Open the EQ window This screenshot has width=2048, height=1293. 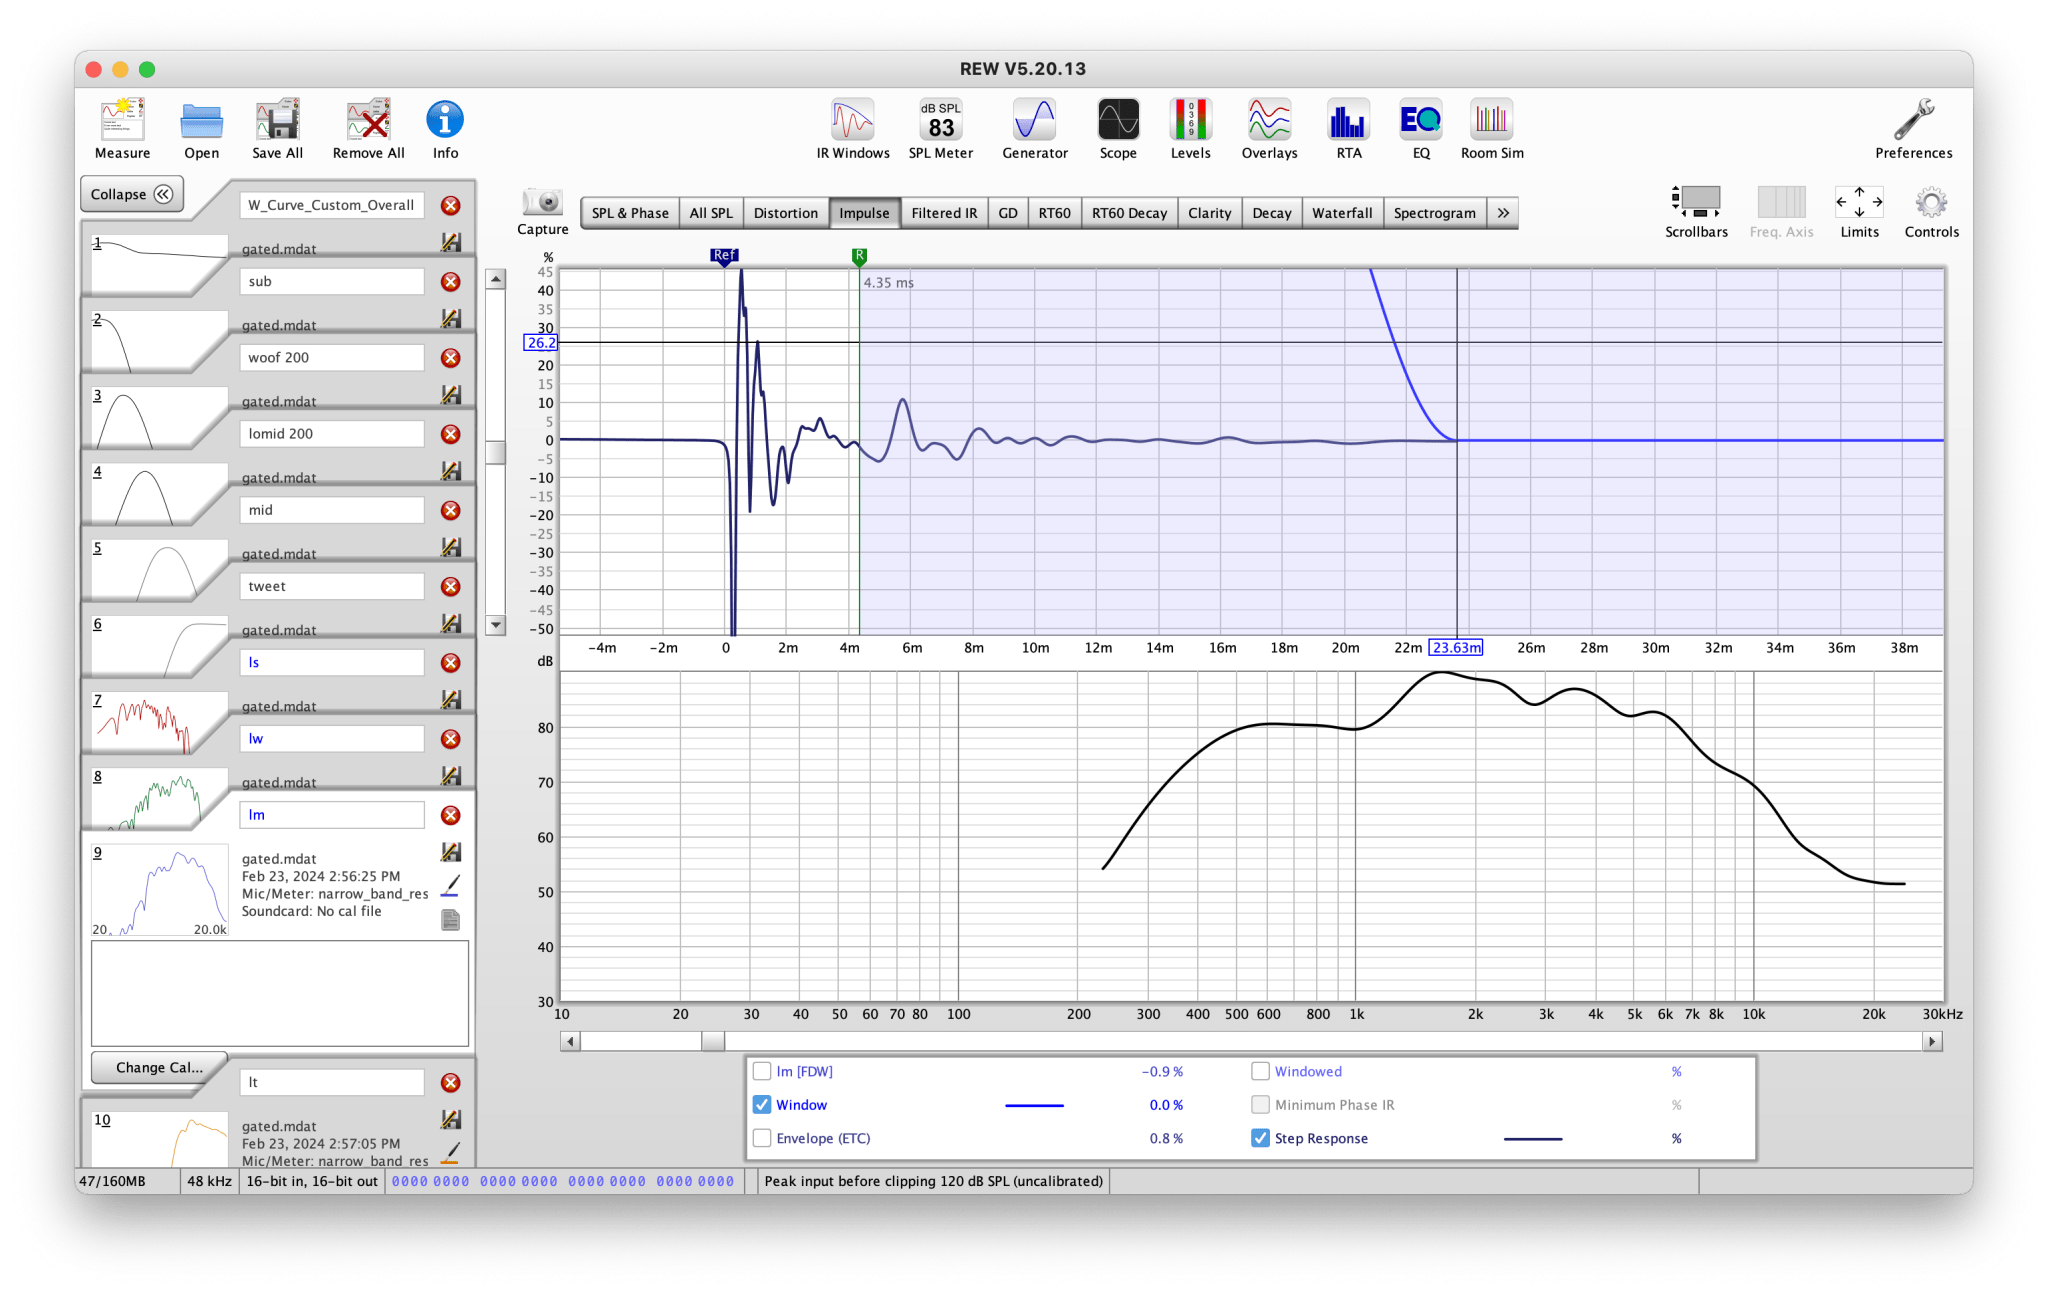pyautogui.click(x=1421, y=129)
